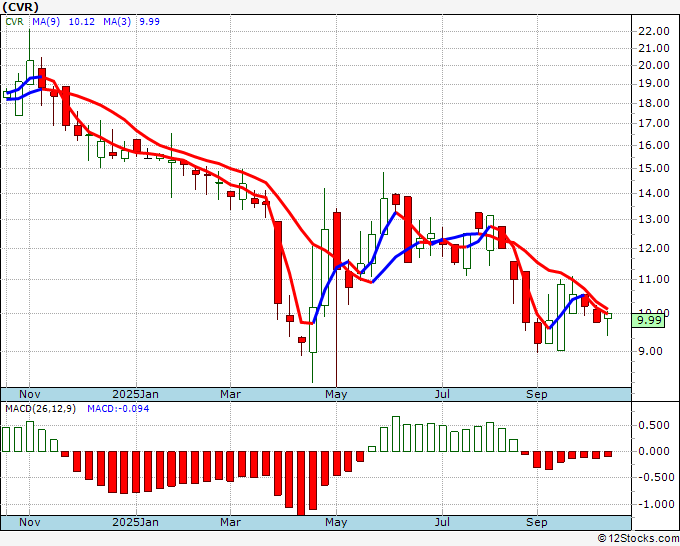This screenshot has width=680, height=546.
Task: Select Sep on the price chart date axis
Action: (537, 395)
